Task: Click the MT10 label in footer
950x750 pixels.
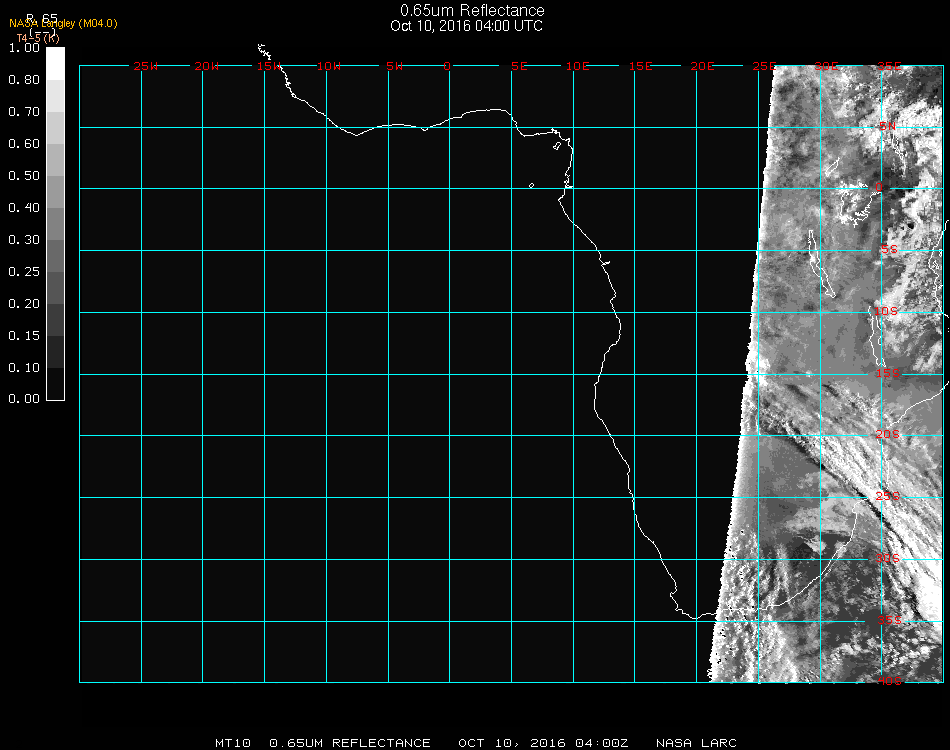Action: pos(232,743)
